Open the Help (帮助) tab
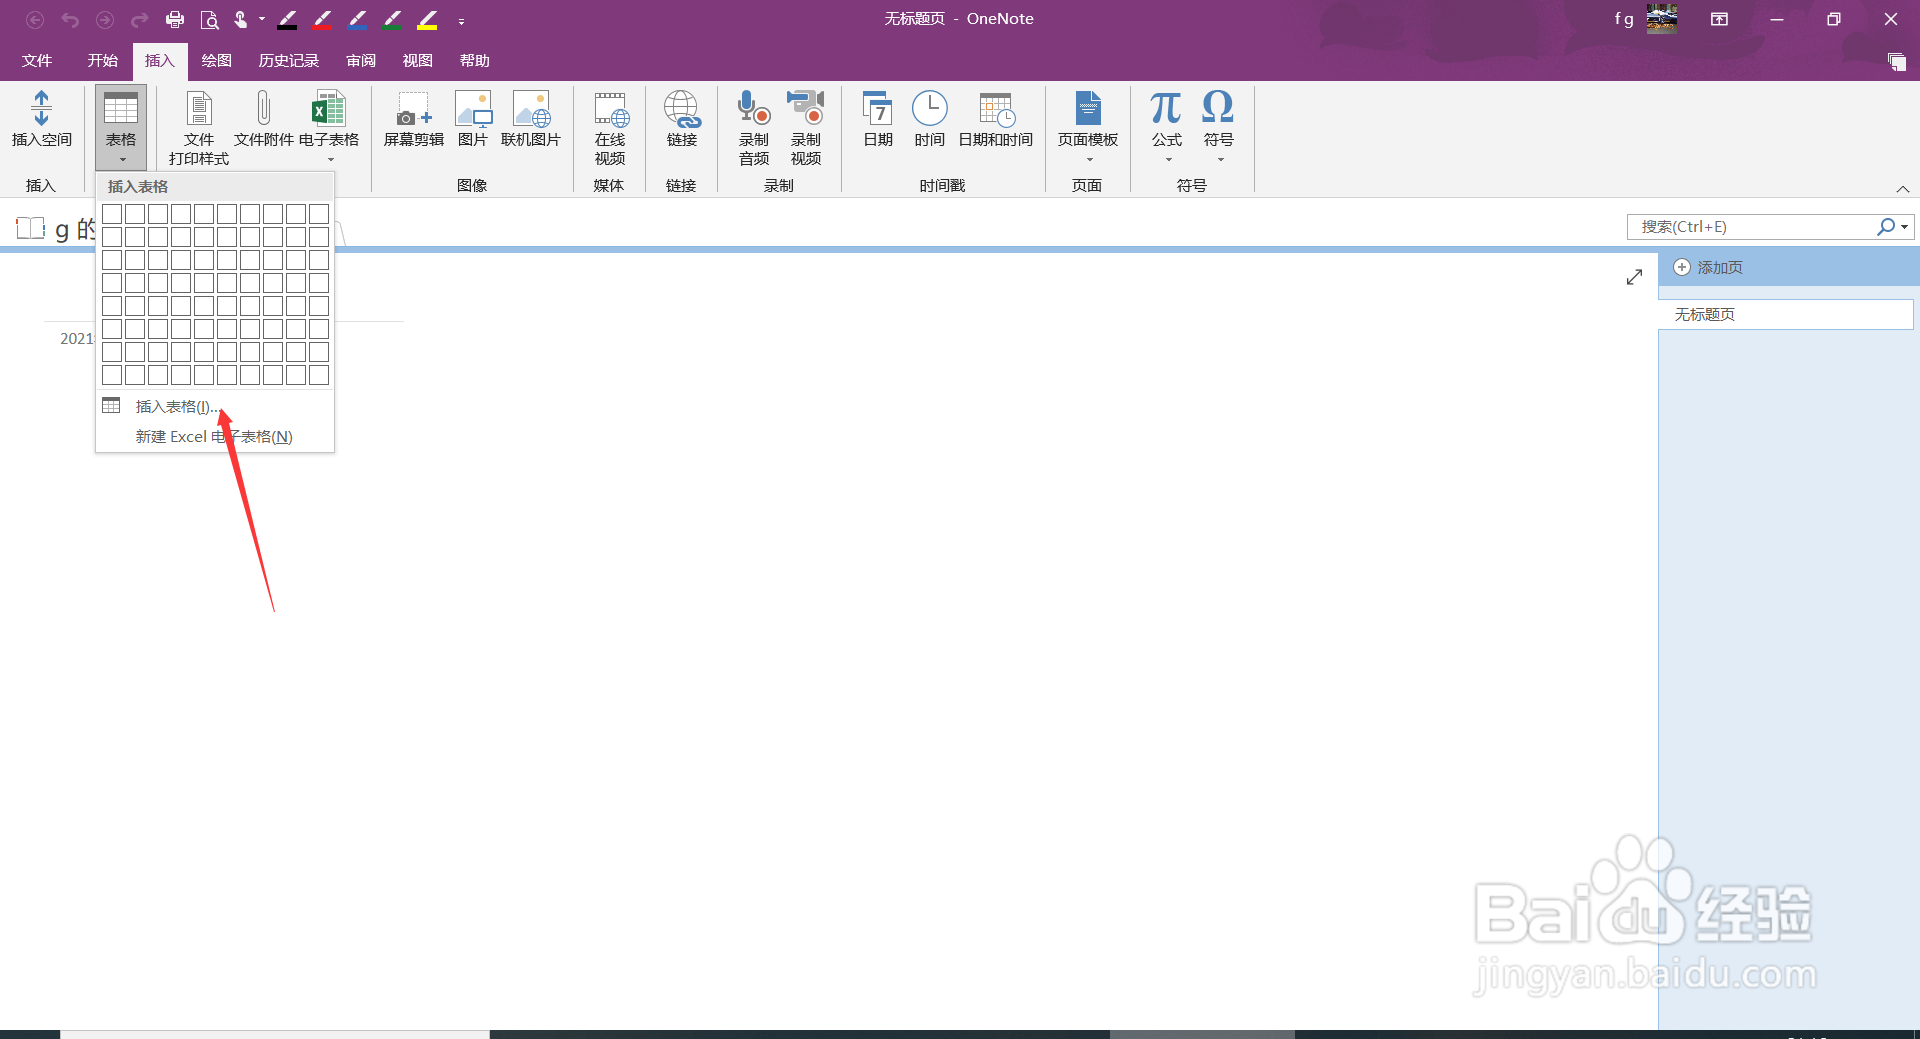The height and width of the screenshot is (1039, 1920). 475,61
